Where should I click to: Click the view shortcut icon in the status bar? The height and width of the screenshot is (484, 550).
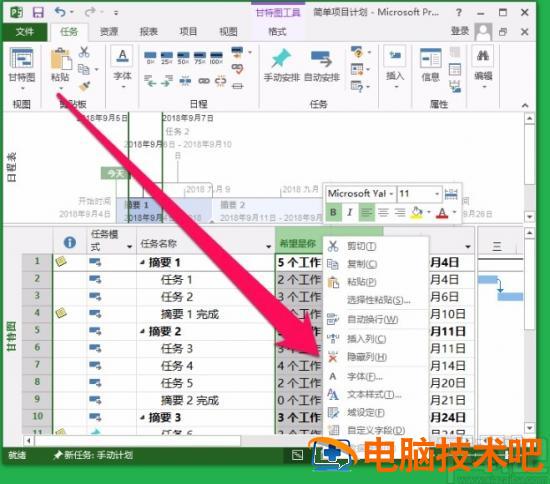(x=297, y=455)
